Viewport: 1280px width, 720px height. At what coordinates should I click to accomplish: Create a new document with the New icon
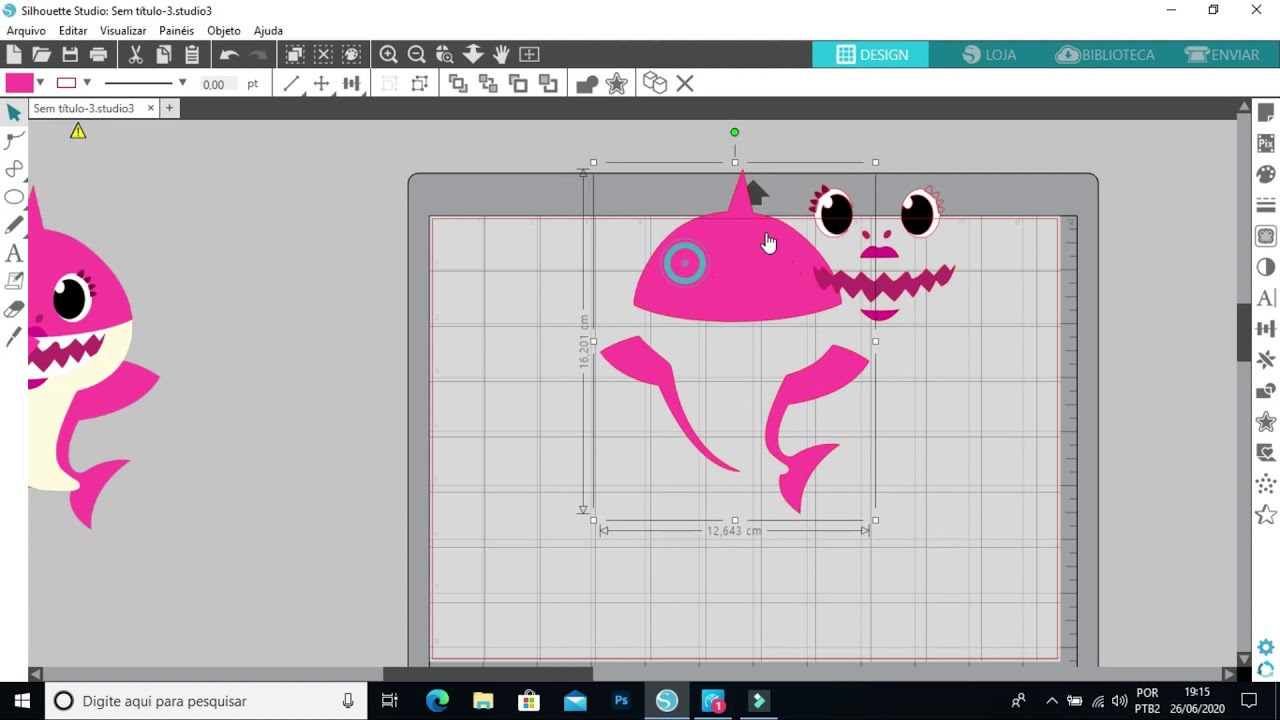point(14,55)
